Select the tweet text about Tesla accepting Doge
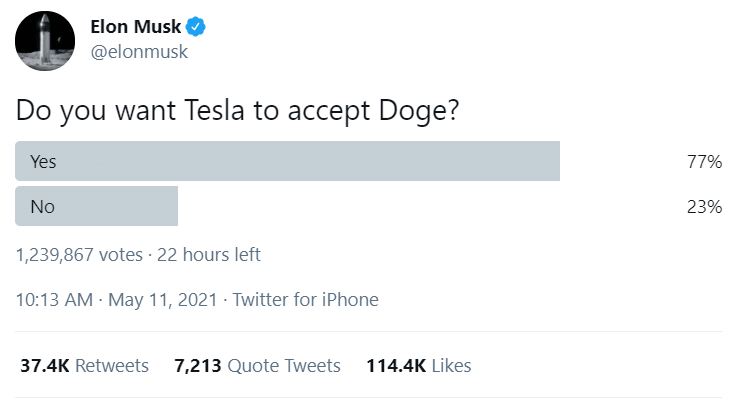Image resolution: width=738 pixels, height=400 pixels. coord(237,111)
